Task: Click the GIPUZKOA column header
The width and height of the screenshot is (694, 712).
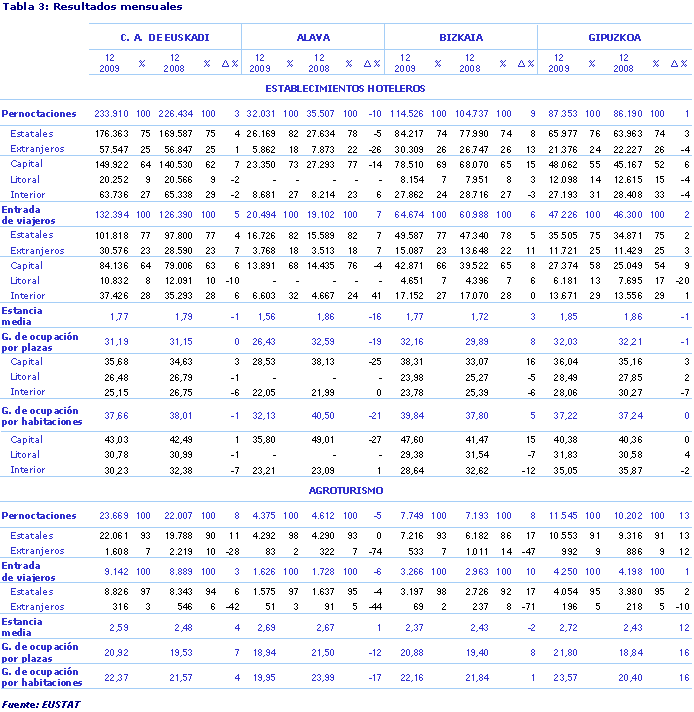Action: (616, 37)
